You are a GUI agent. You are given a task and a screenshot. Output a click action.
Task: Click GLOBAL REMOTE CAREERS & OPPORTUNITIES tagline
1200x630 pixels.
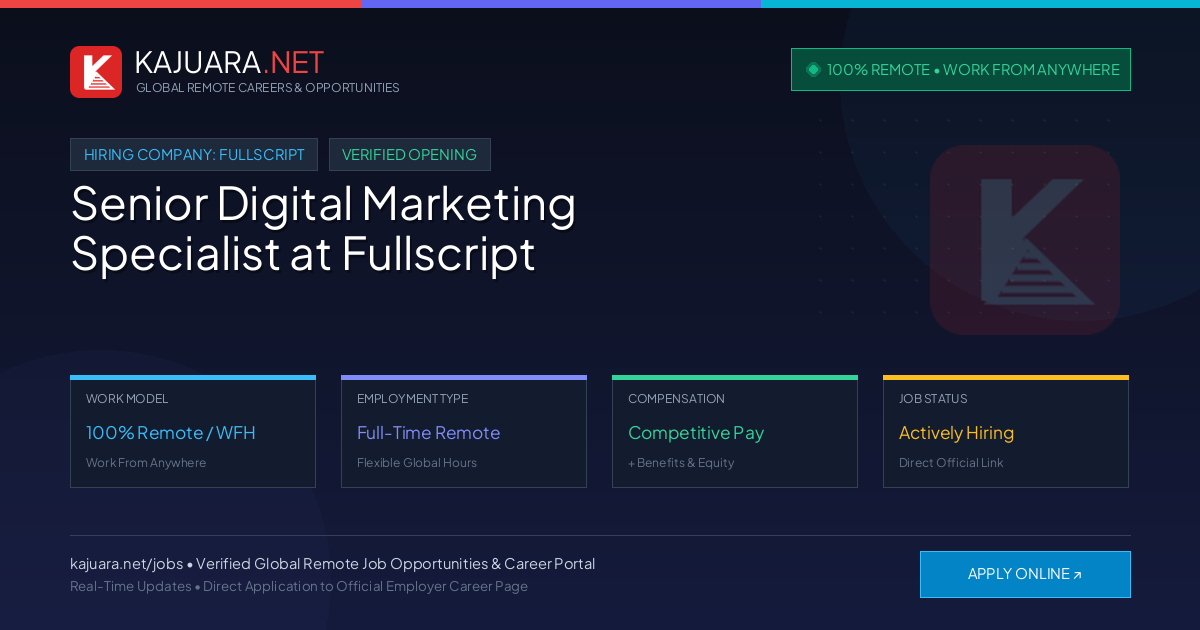(x=268, y=88)
